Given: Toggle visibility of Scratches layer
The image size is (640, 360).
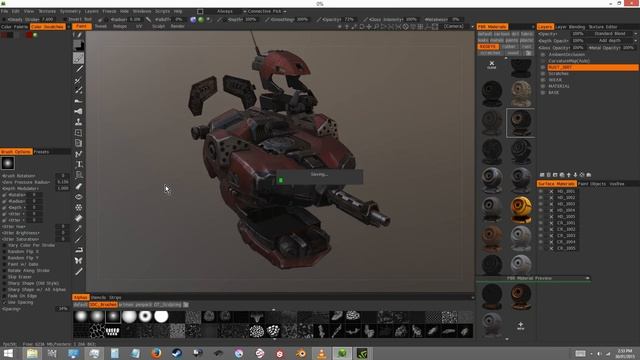Looking at the screenshot, I should coord(543,73).
